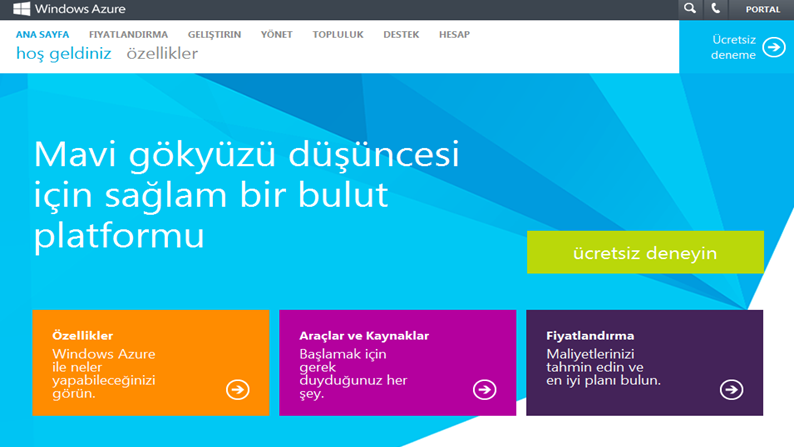Open search via magnifier icon

pos(690,9)
